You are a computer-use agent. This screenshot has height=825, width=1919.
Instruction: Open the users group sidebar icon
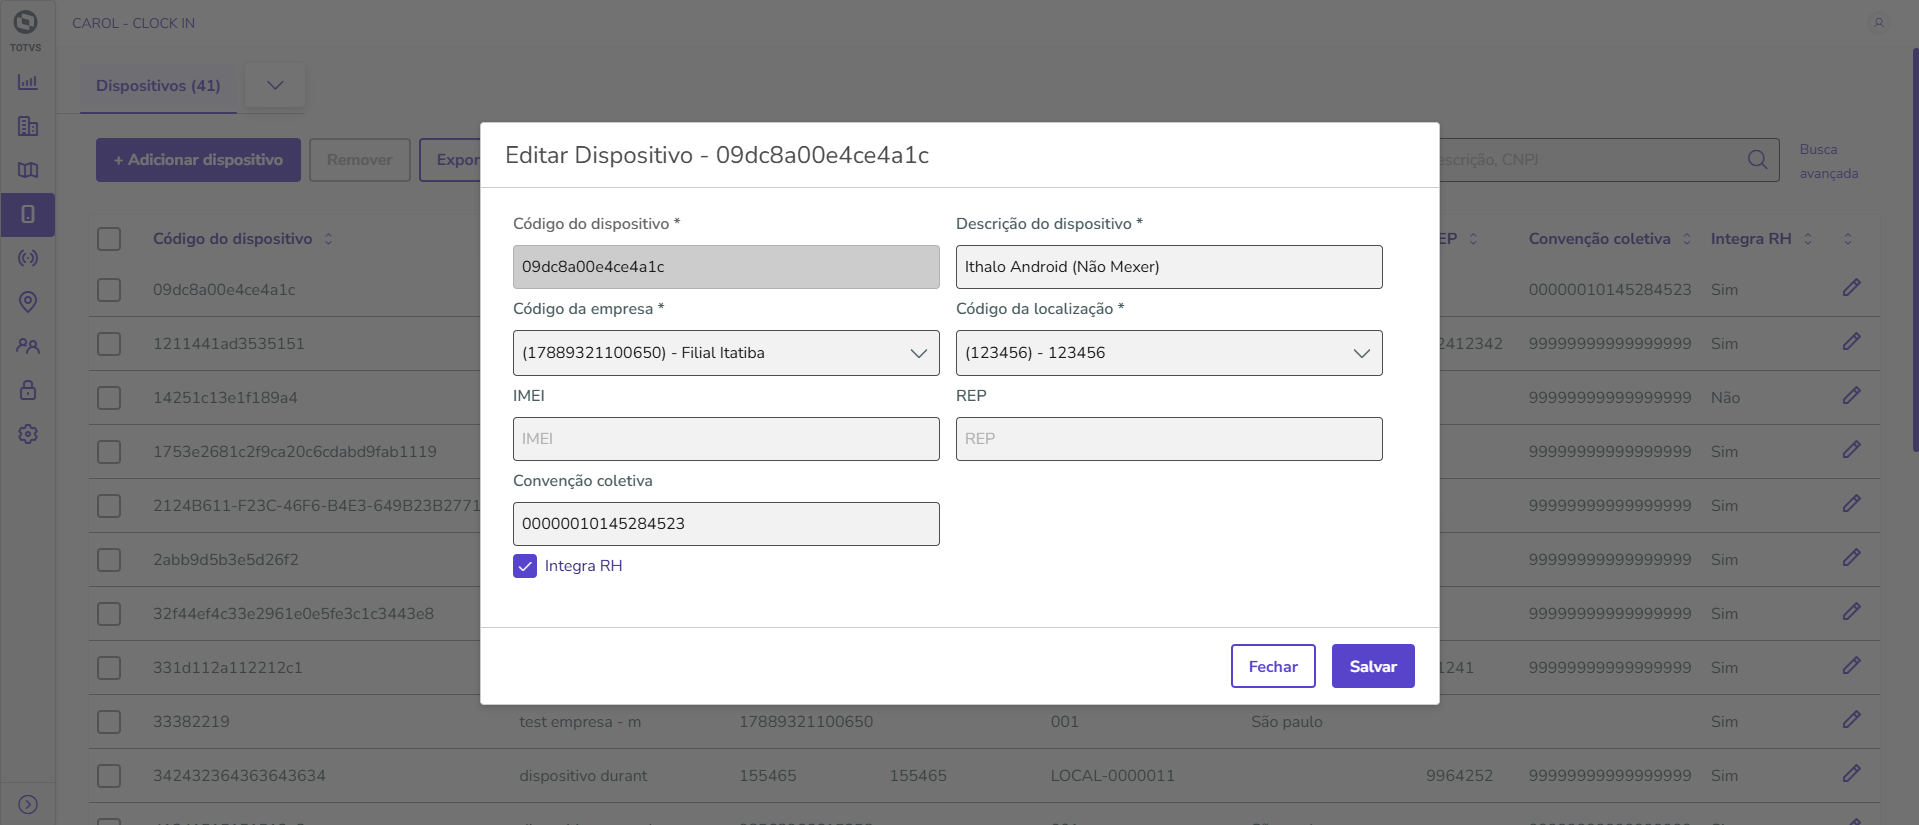[x=28, y=346]
